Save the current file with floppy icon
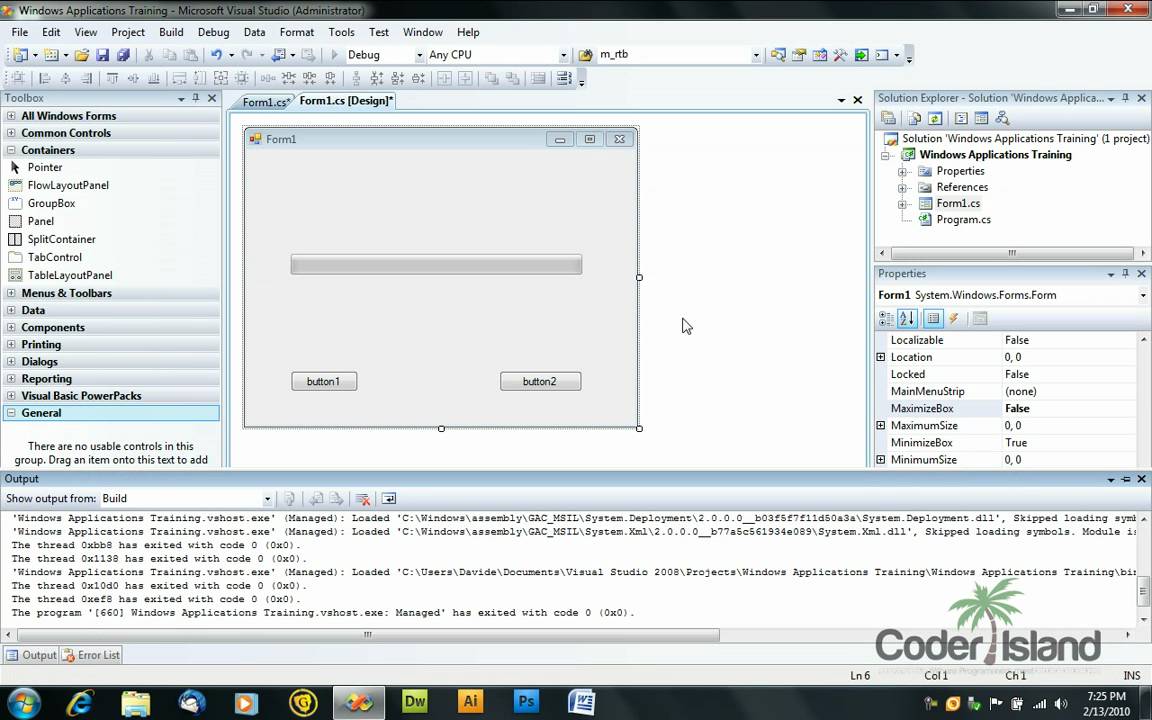Viewport: 1152px width, 720px height. pyautogui.click(x=102, y=55)
